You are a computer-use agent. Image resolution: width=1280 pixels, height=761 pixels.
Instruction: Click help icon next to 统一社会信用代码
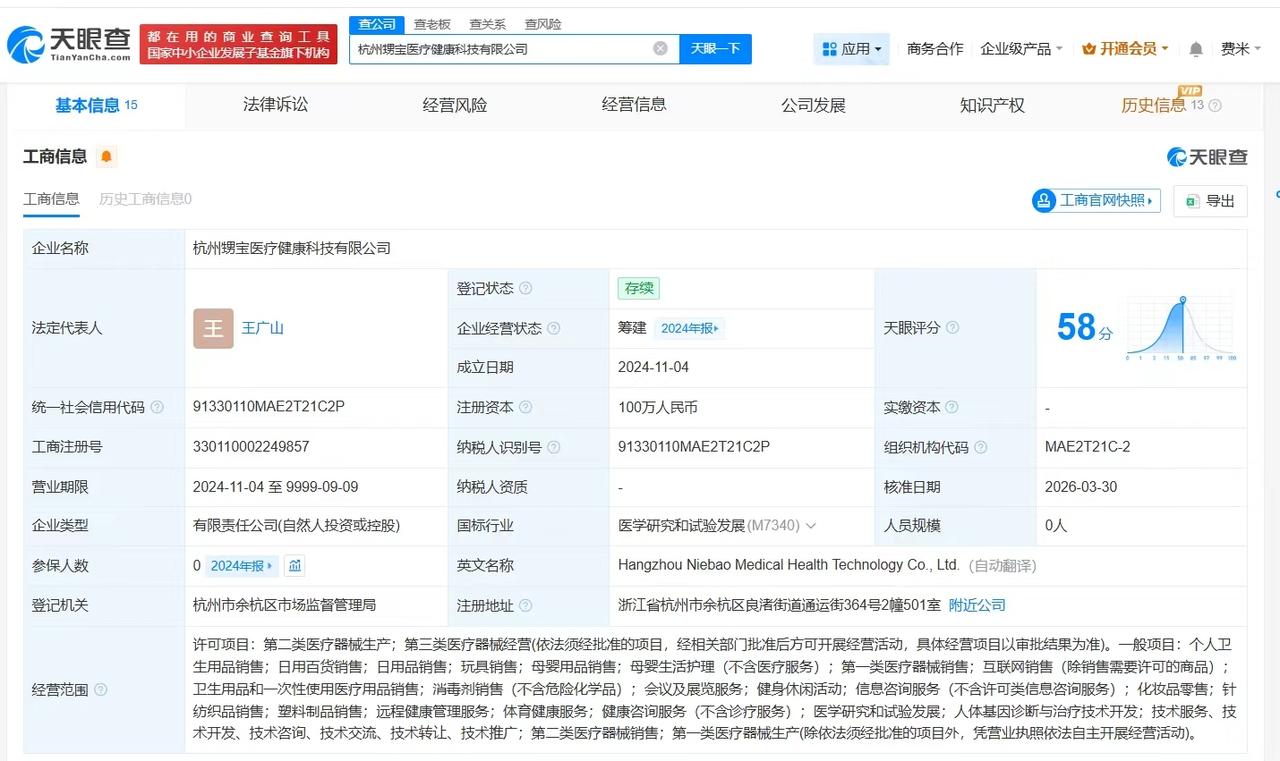157,407
